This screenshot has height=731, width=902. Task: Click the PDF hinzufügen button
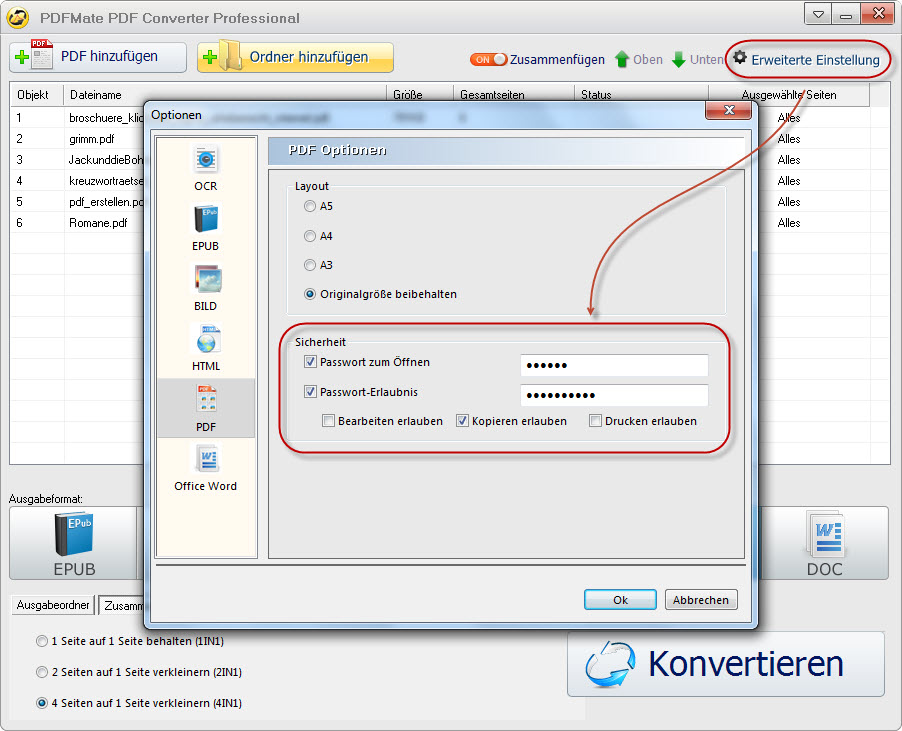(98, 57)
